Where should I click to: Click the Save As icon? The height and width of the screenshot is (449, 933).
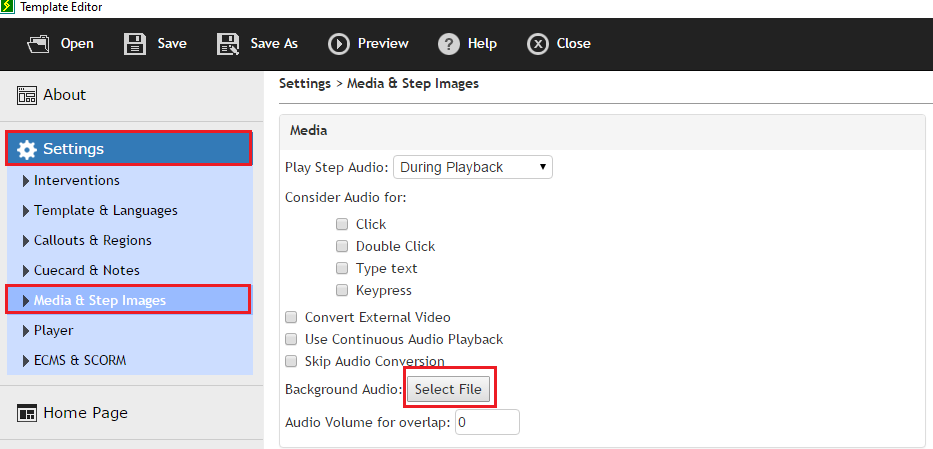tap(228, 43)
